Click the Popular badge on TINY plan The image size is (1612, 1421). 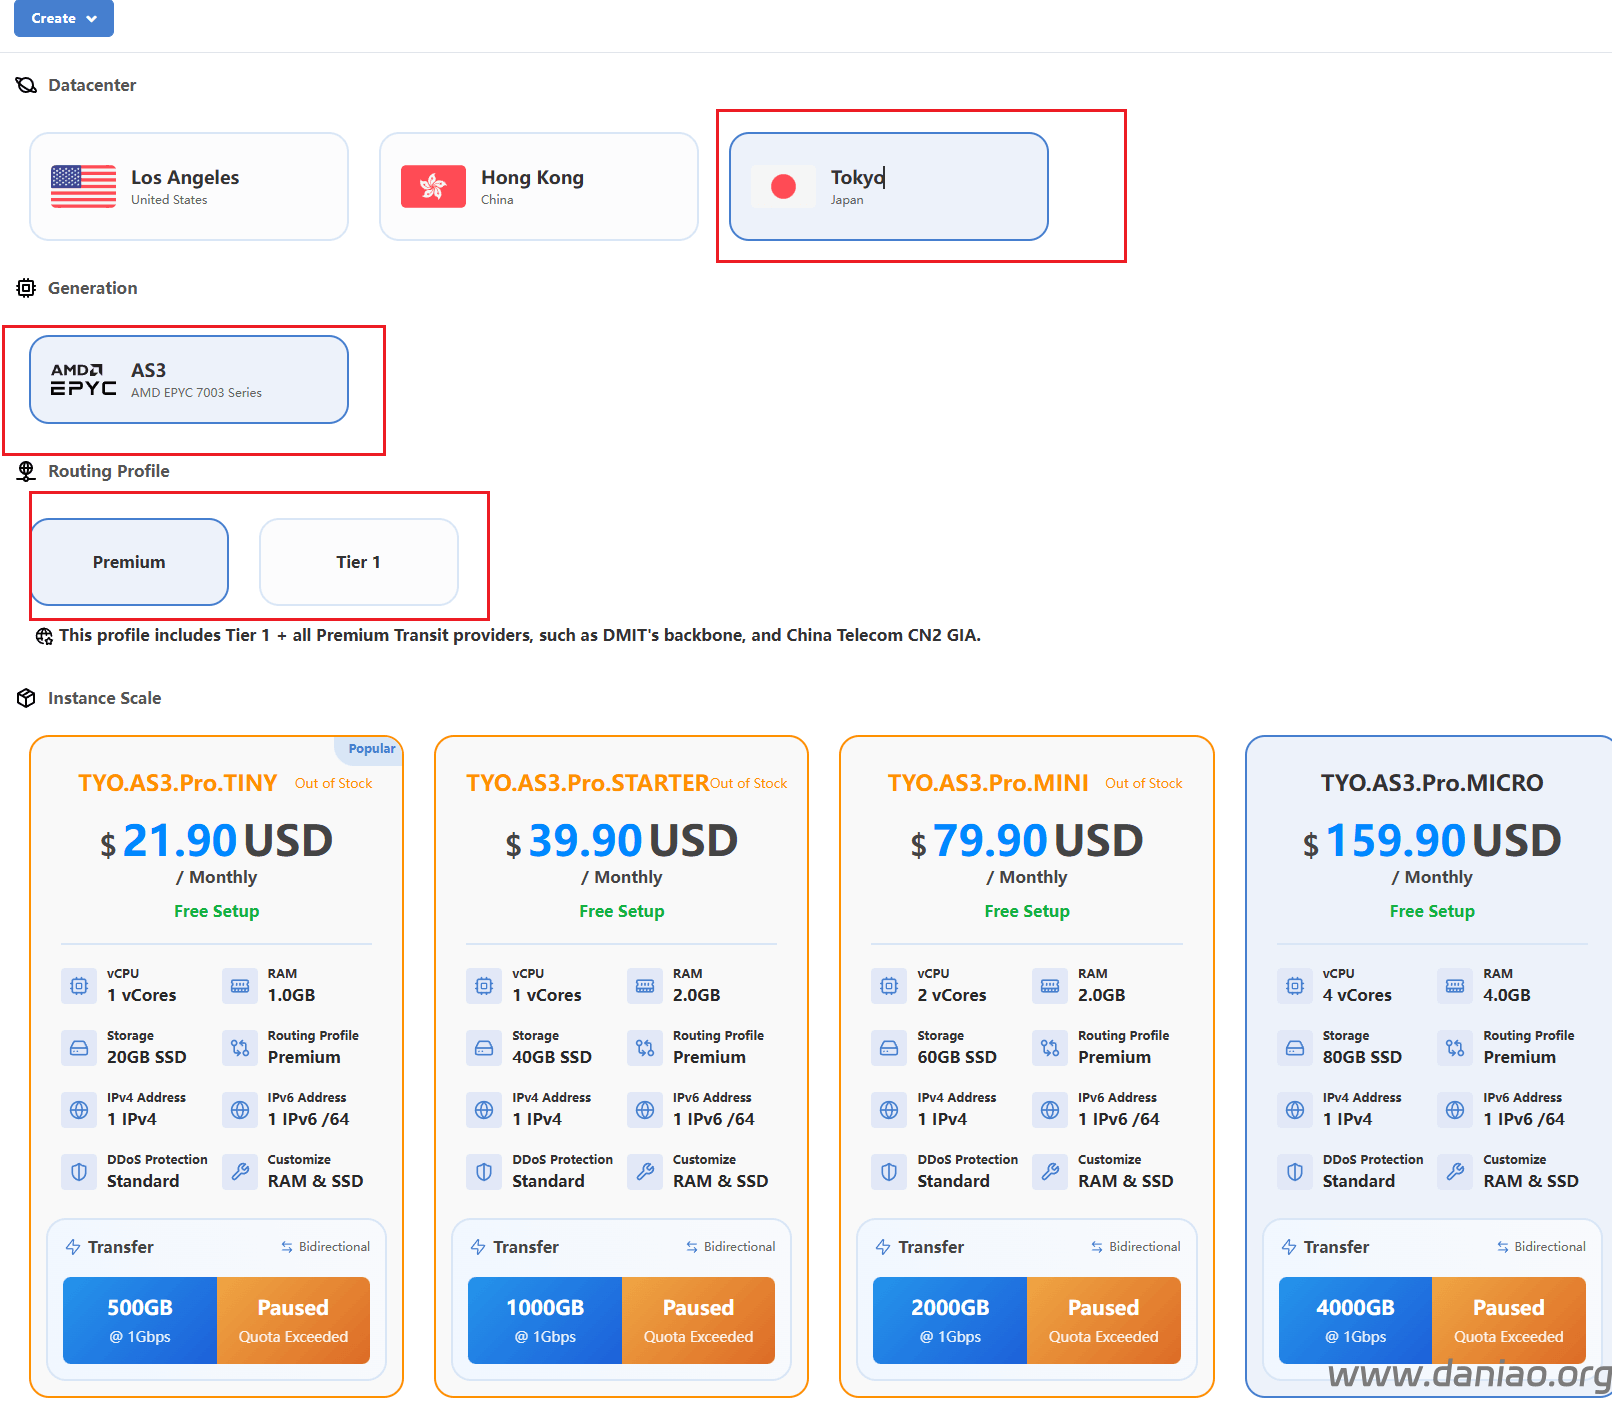[371, 749]
